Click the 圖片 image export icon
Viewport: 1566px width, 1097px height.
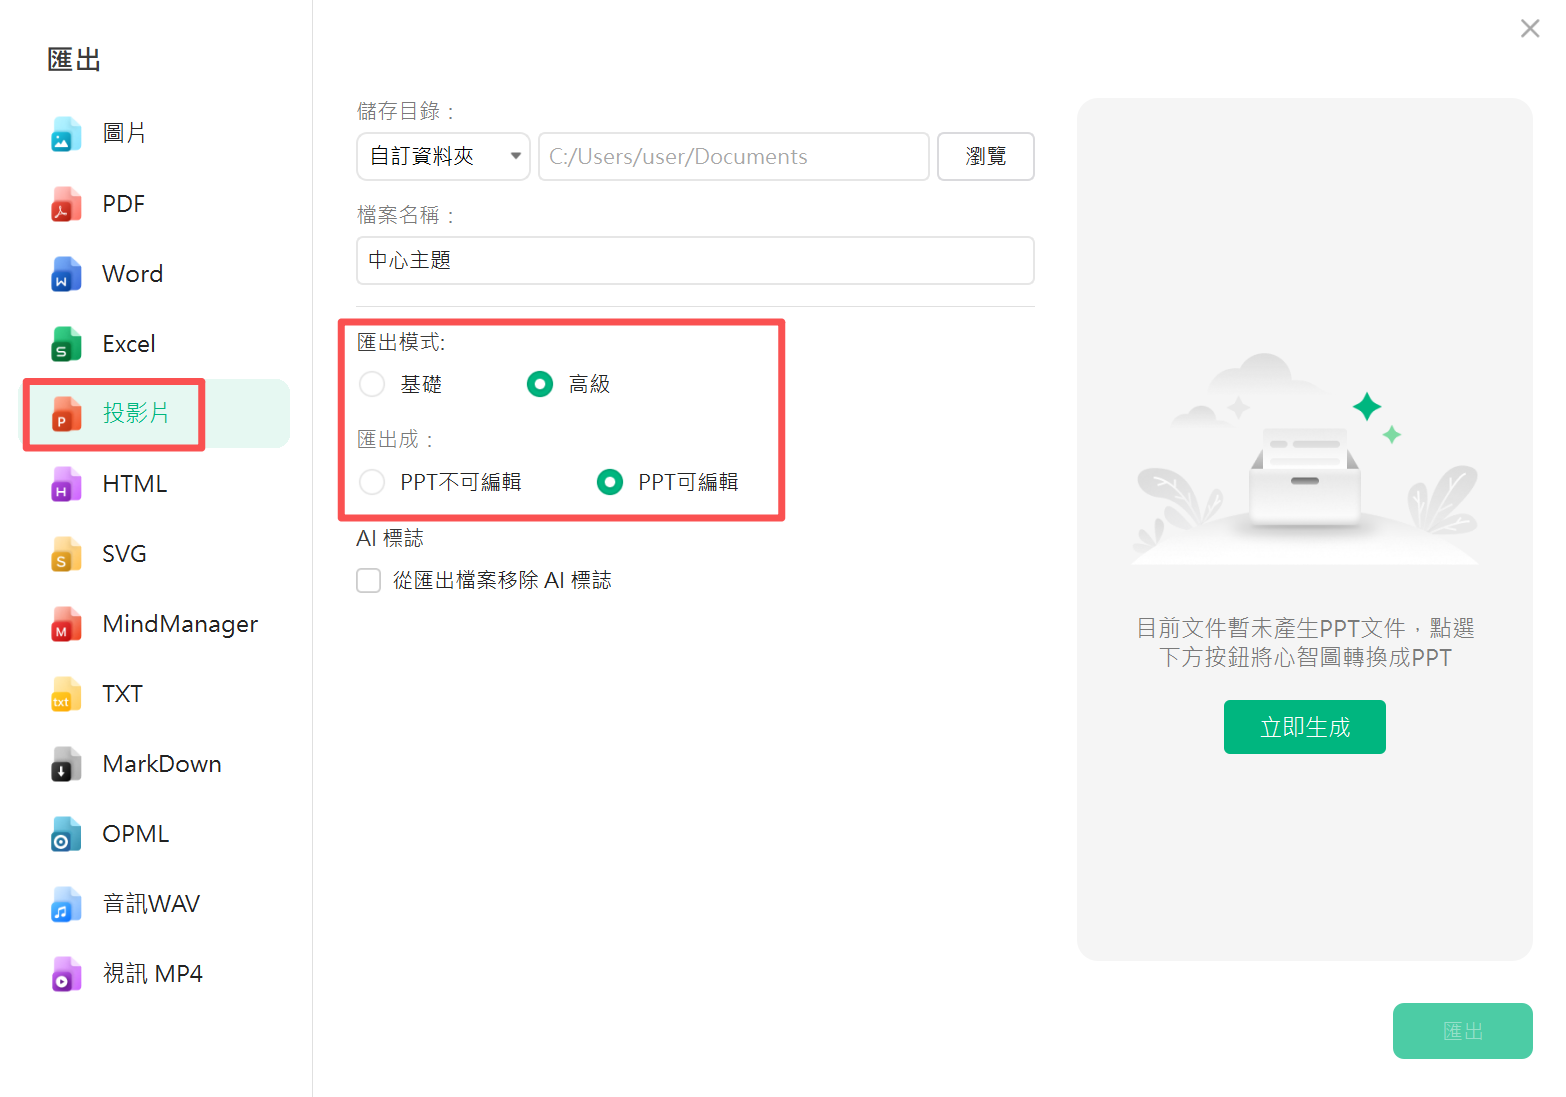pyautogui.click(x=66, y=134)
